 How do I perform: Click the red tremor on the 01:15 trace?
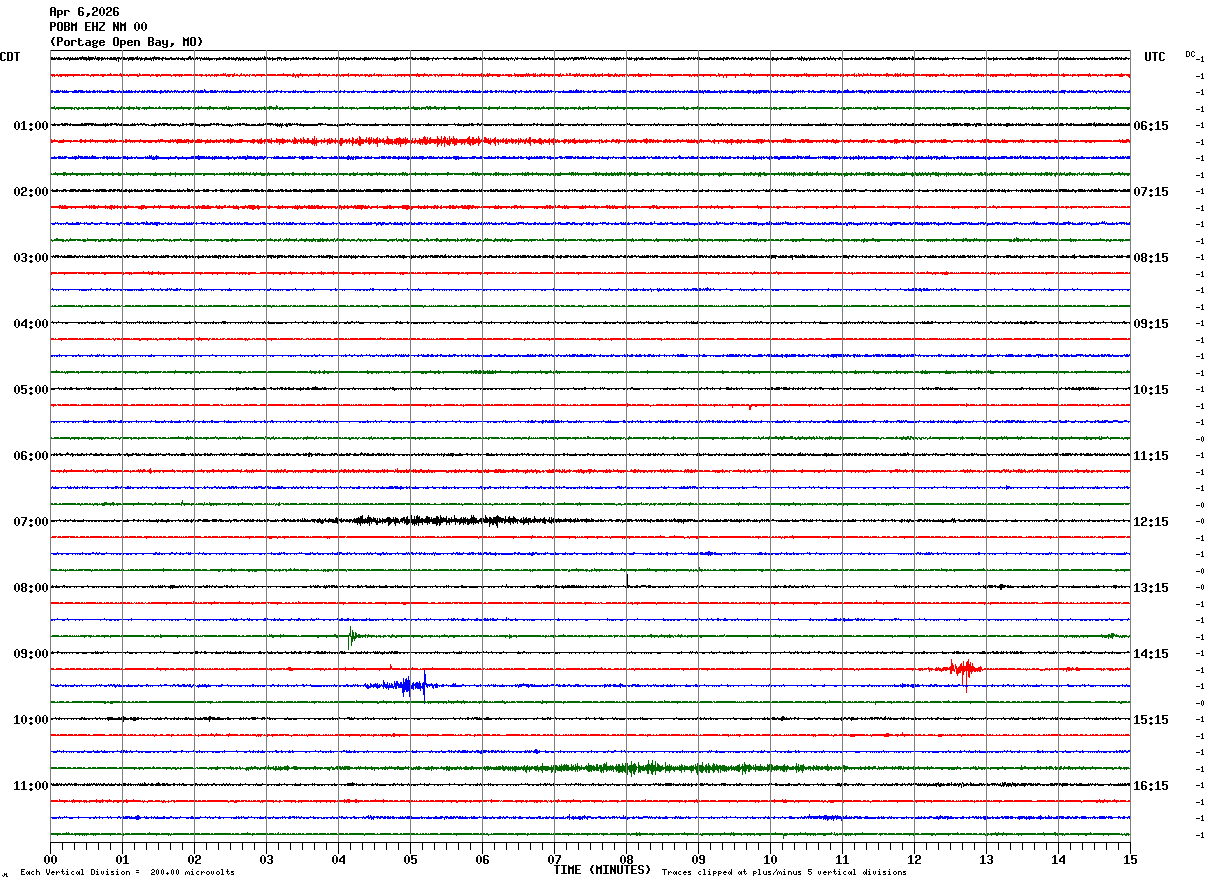coord(420,141)
